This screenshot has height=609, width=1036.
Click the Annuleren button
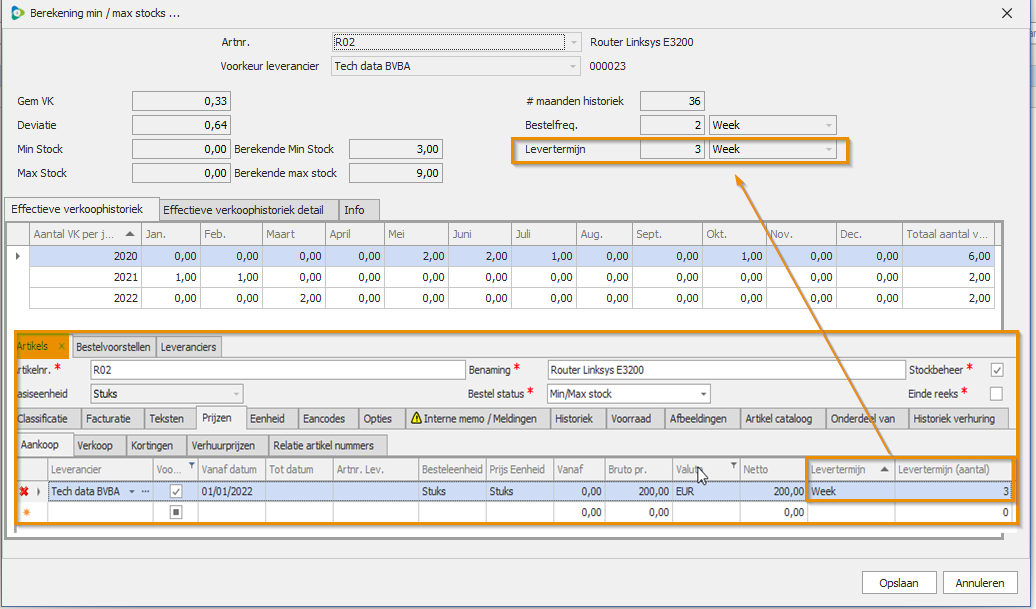coord(979,582)
